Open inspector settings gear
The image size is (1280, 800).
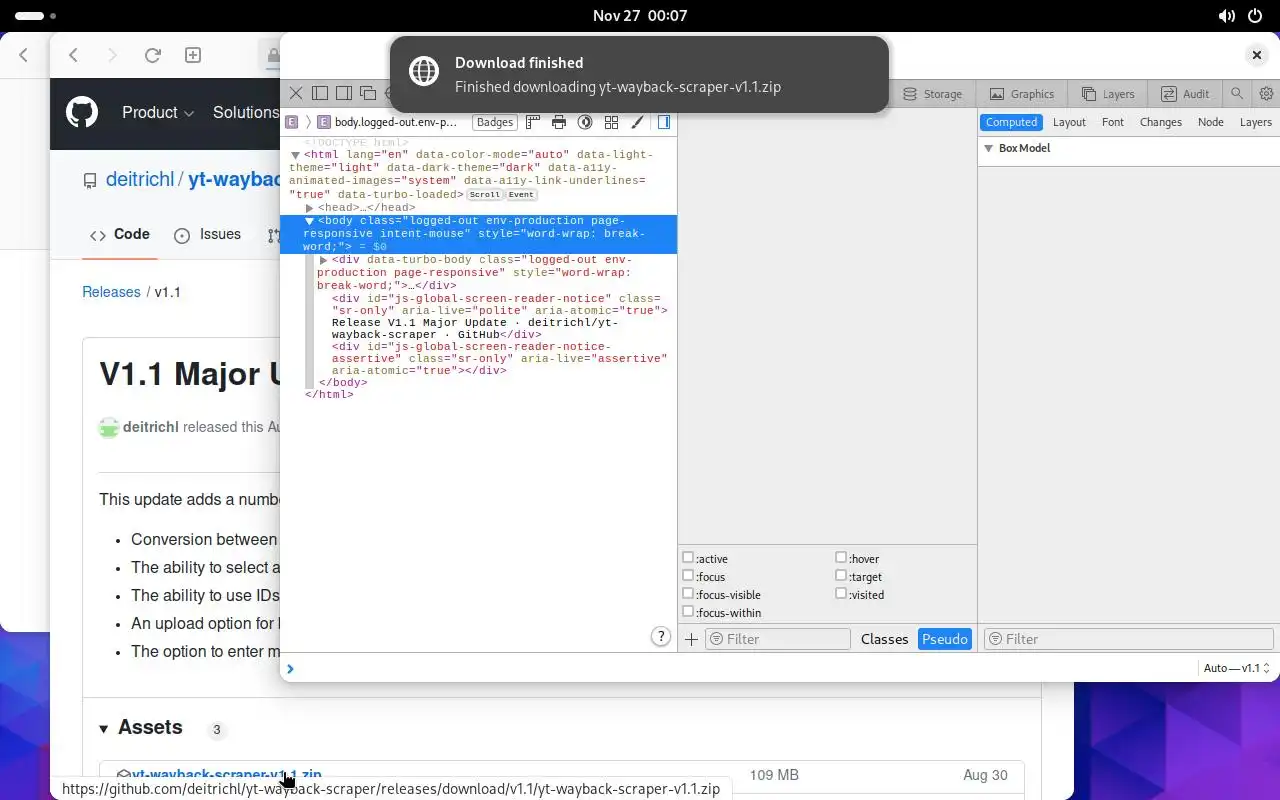tap(1266, 93)
